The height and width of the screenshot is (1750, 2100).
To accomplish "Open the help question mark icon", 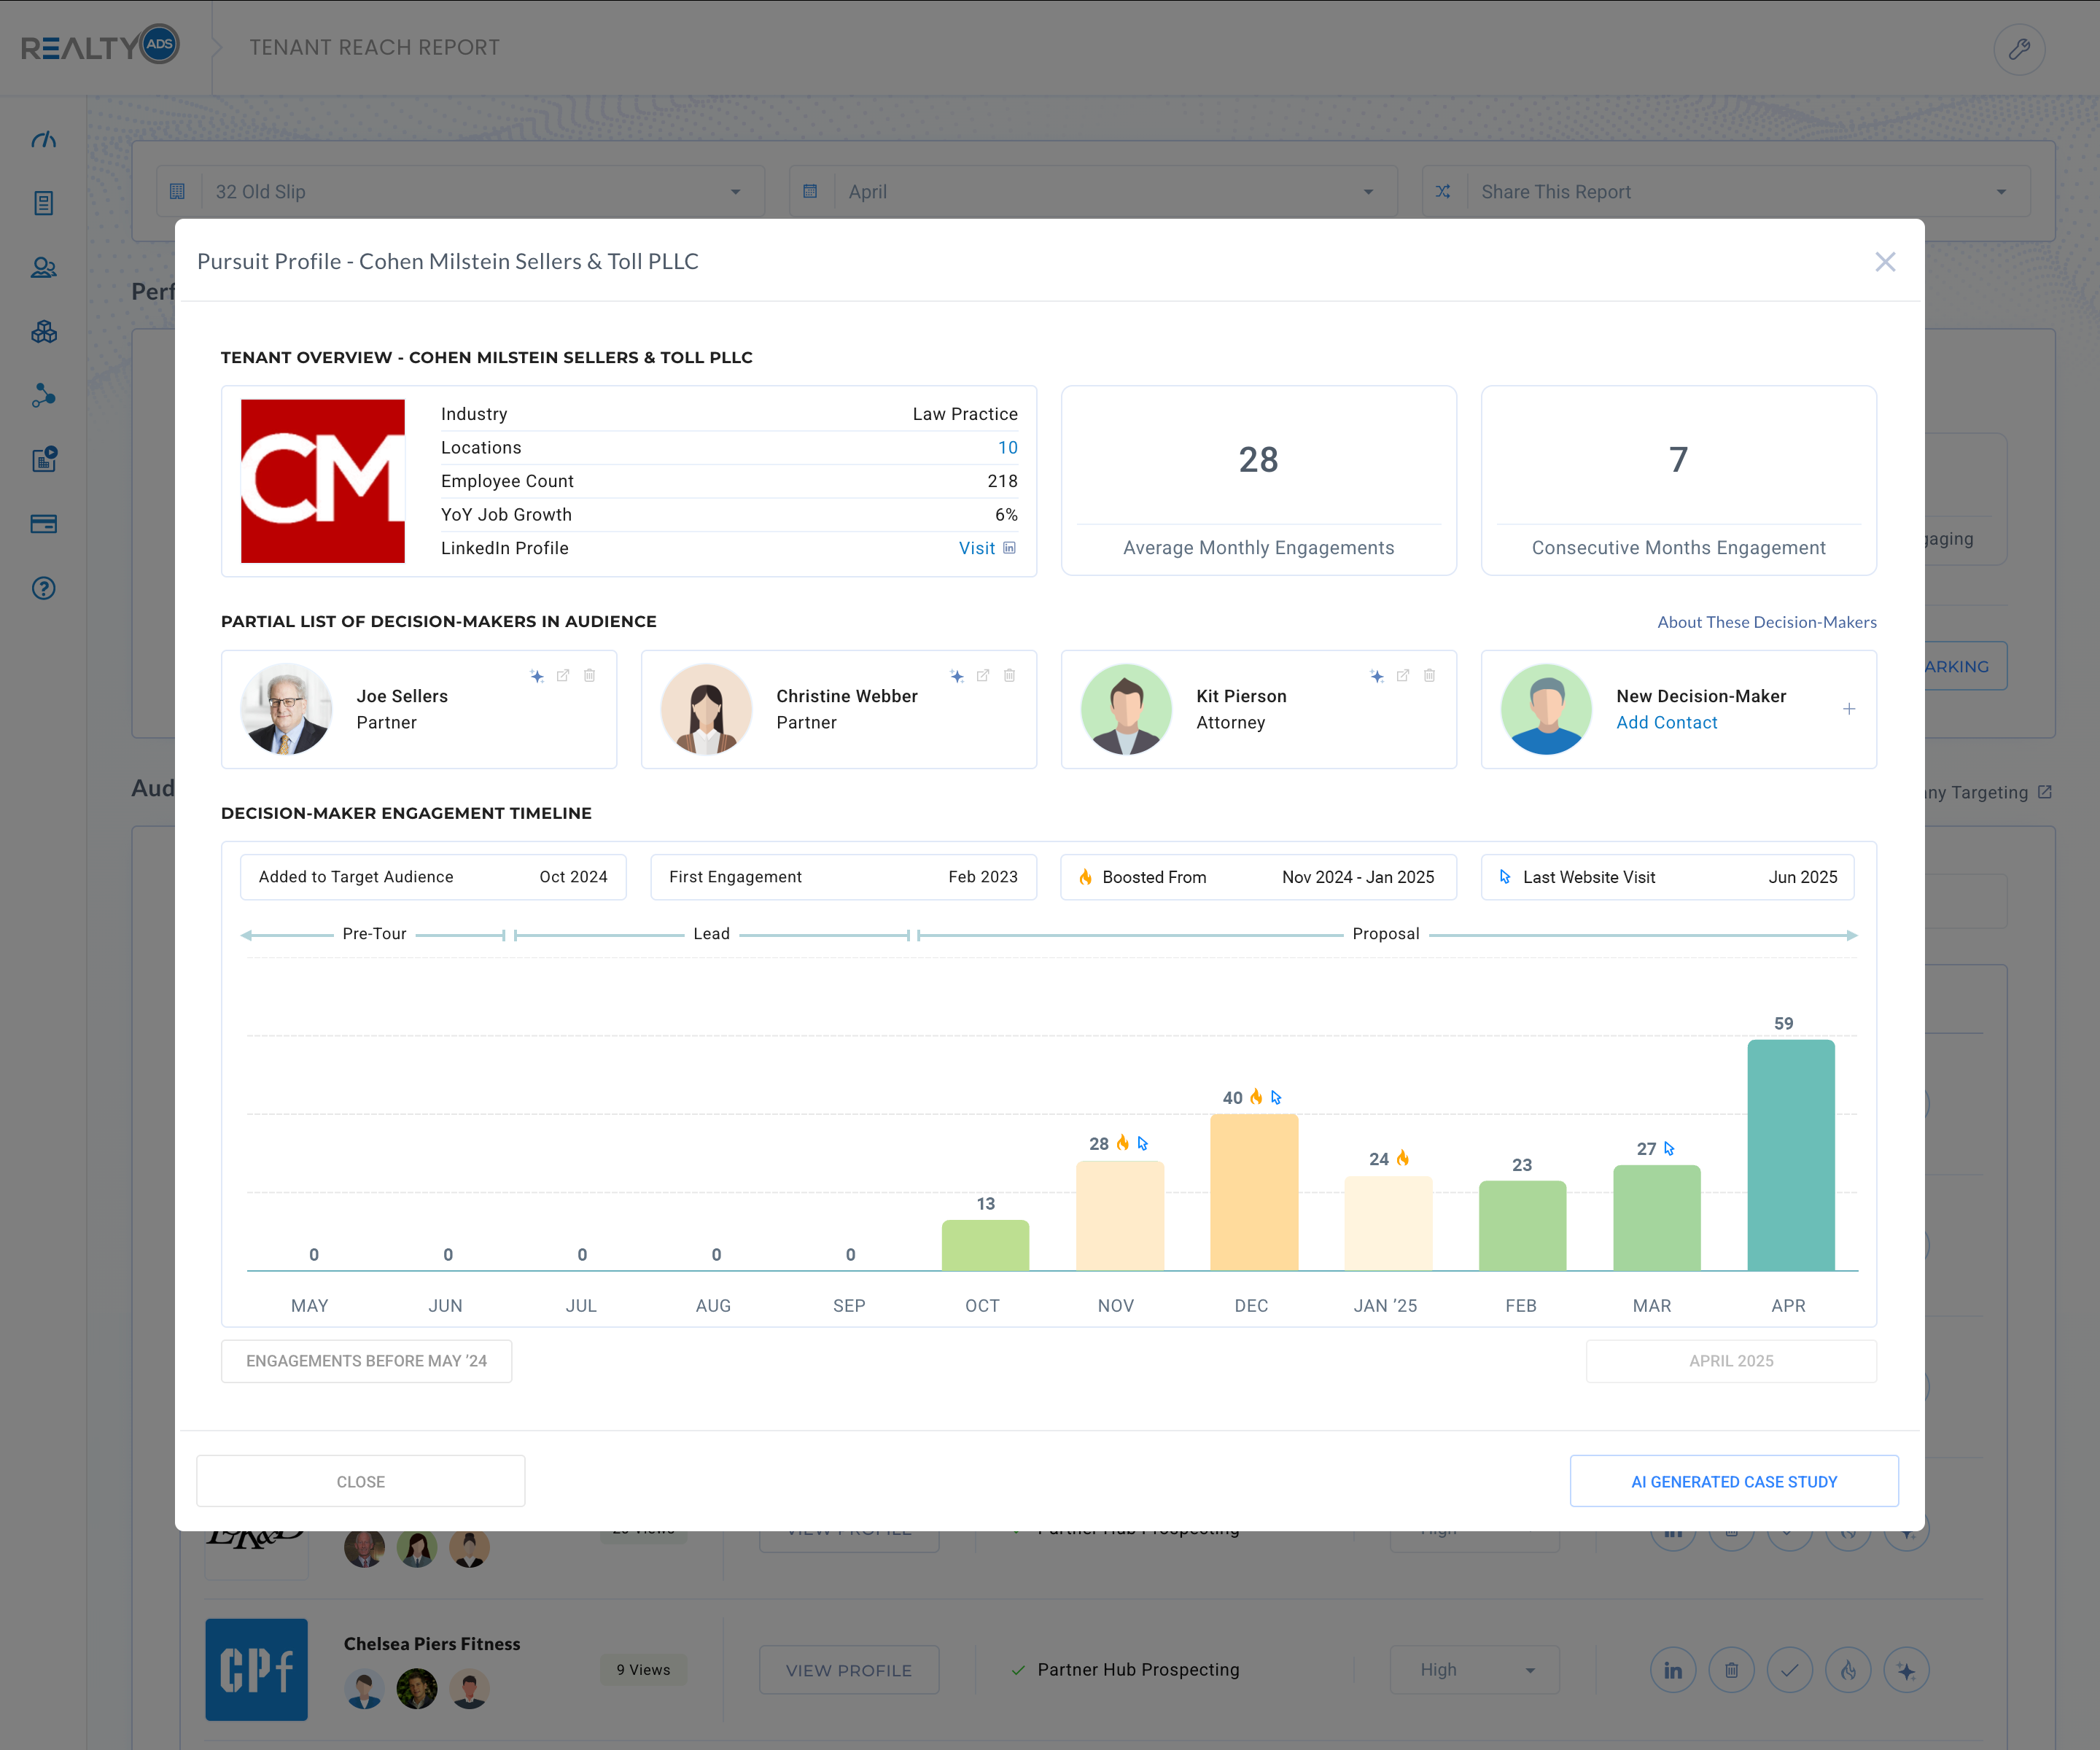I will click(44, 588).
